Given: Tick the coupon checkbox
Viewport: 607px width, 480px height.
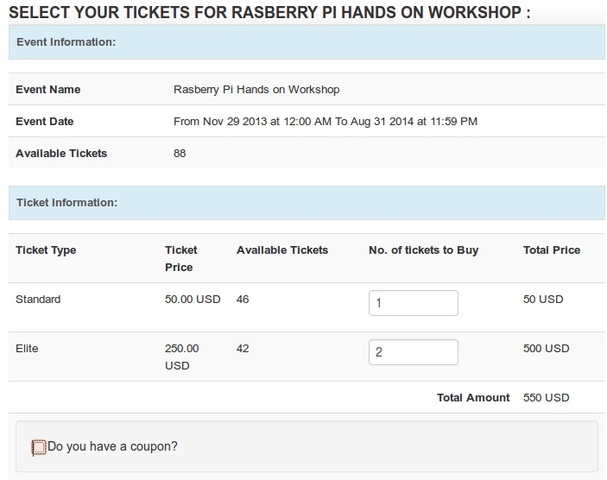Looking at the screenshot, I should coord(39,447).
